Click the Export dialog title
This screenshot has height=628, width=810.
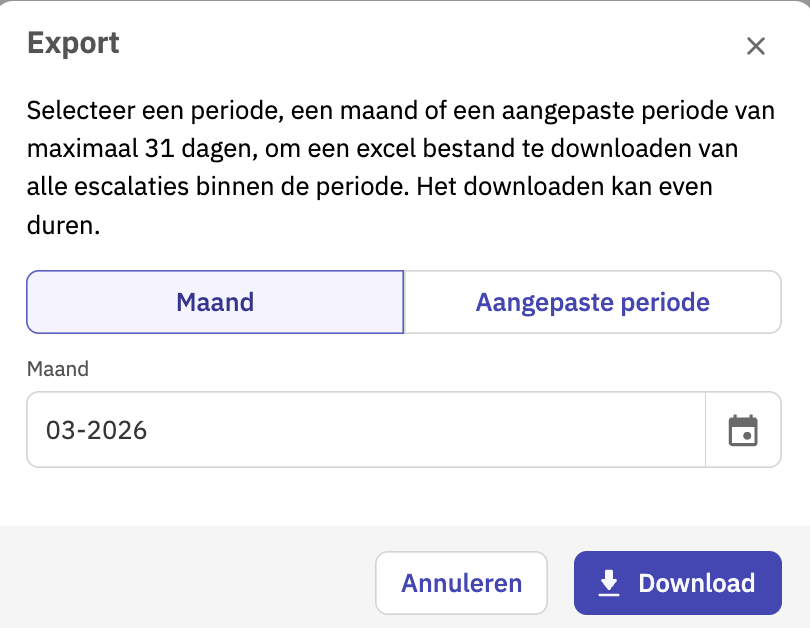coord(73,43)
